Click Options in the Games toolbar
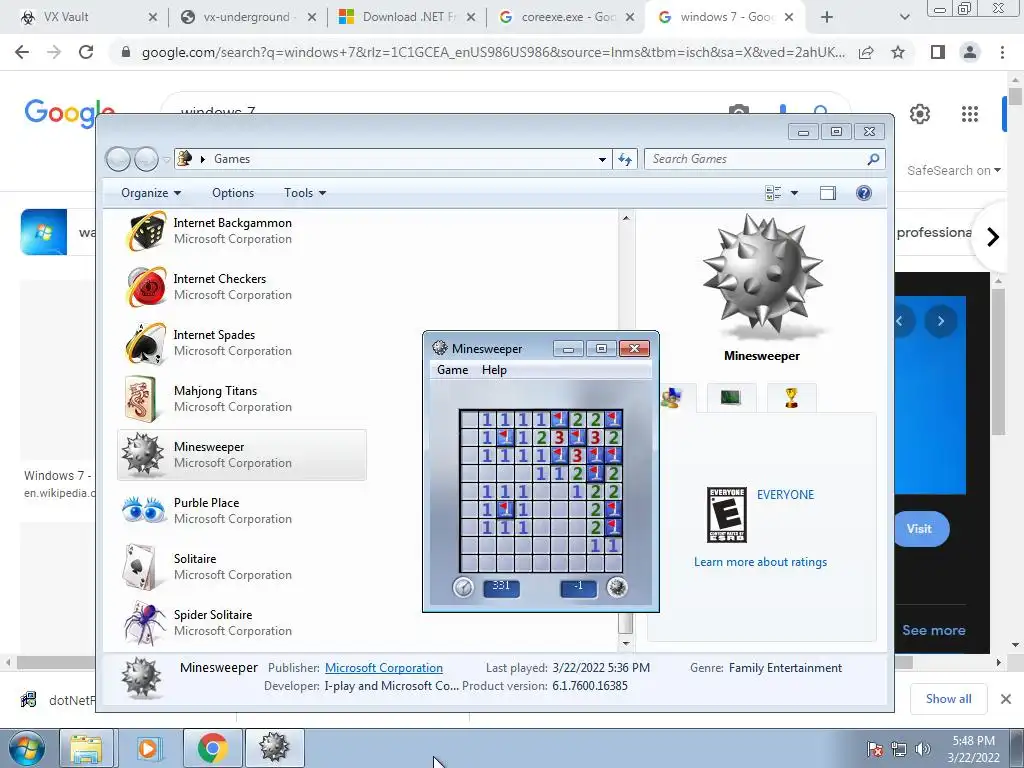The height and width of the screenshot is (768, 1024). (232, 193)
